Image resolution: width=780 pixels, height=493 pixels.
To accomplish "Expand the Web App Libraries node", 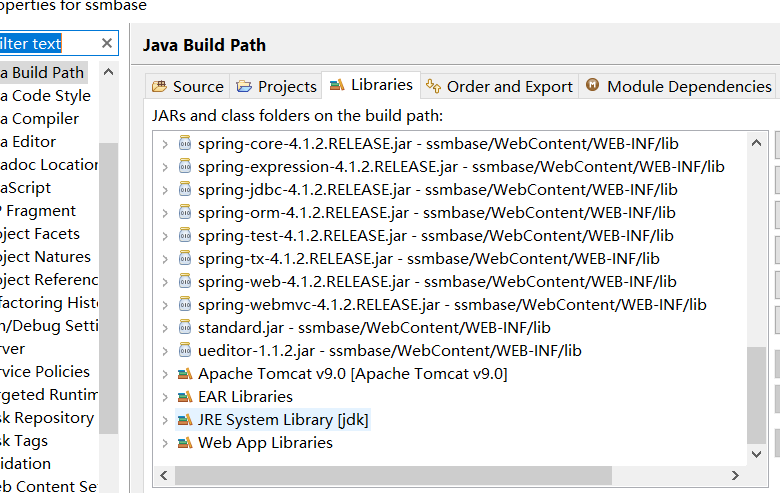I will coord(166,443).
